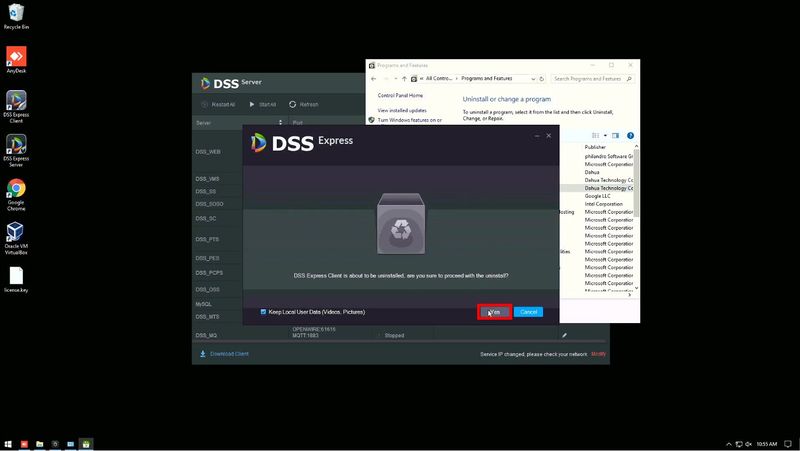
Task: Confirm uninstall with the Yes button
Action: [x=494, y=312]
